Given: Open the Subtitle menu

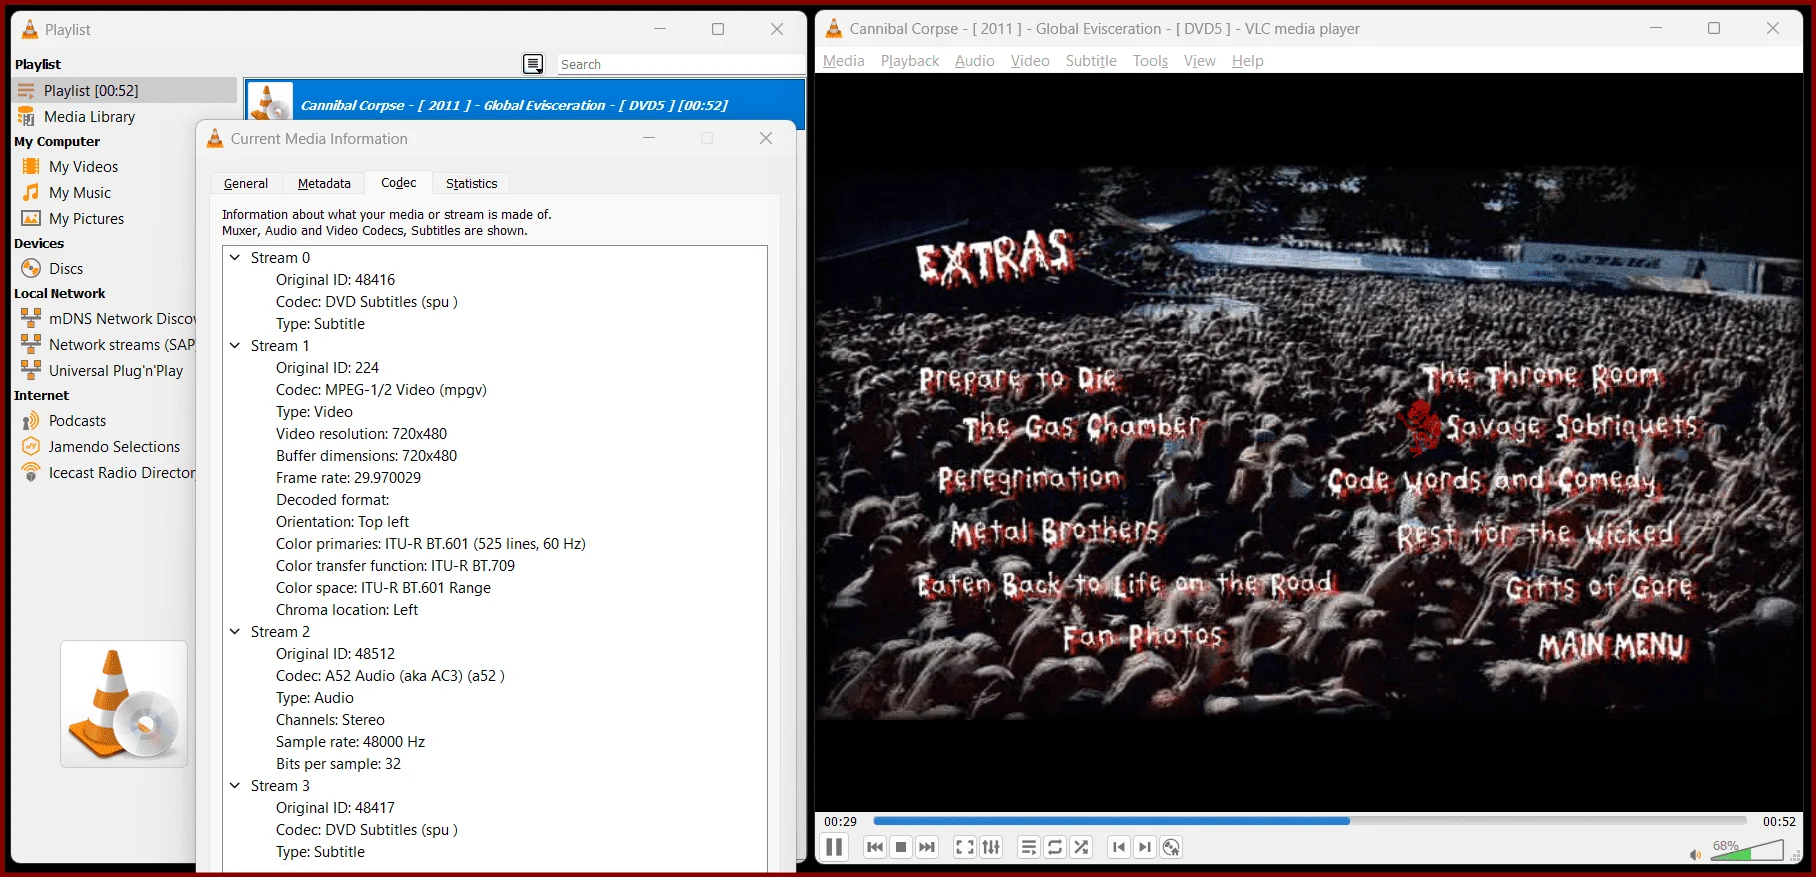Looking at the screenshot, I should [x=1091, y=61].
